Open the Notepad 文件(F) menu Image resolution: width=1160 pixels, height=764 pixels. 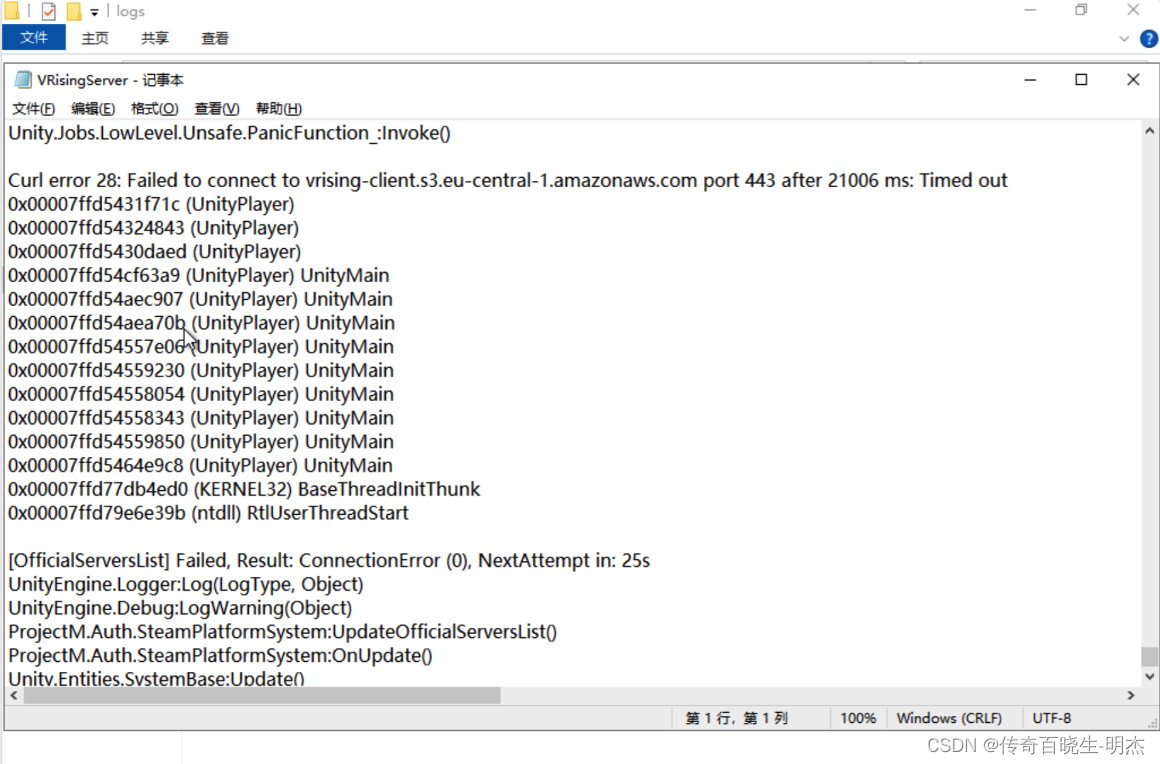pyautogui.click(x=33, y=109)
